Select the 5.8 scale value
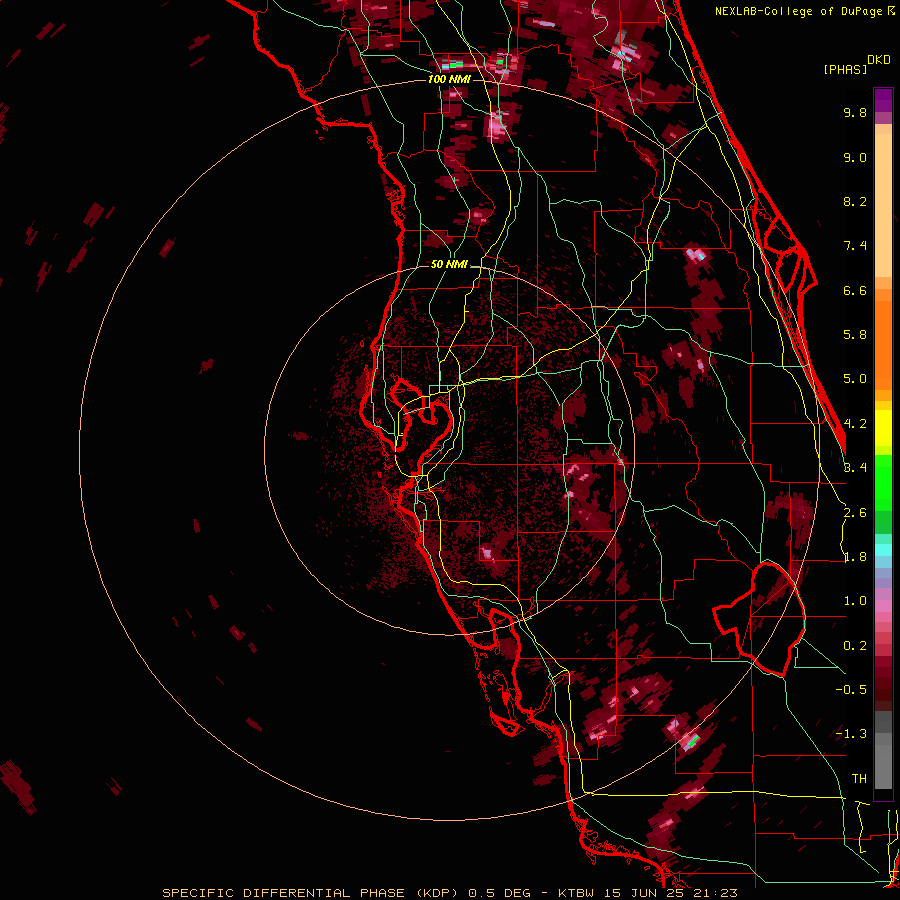 pyautogui.click(x=855, y=335)
